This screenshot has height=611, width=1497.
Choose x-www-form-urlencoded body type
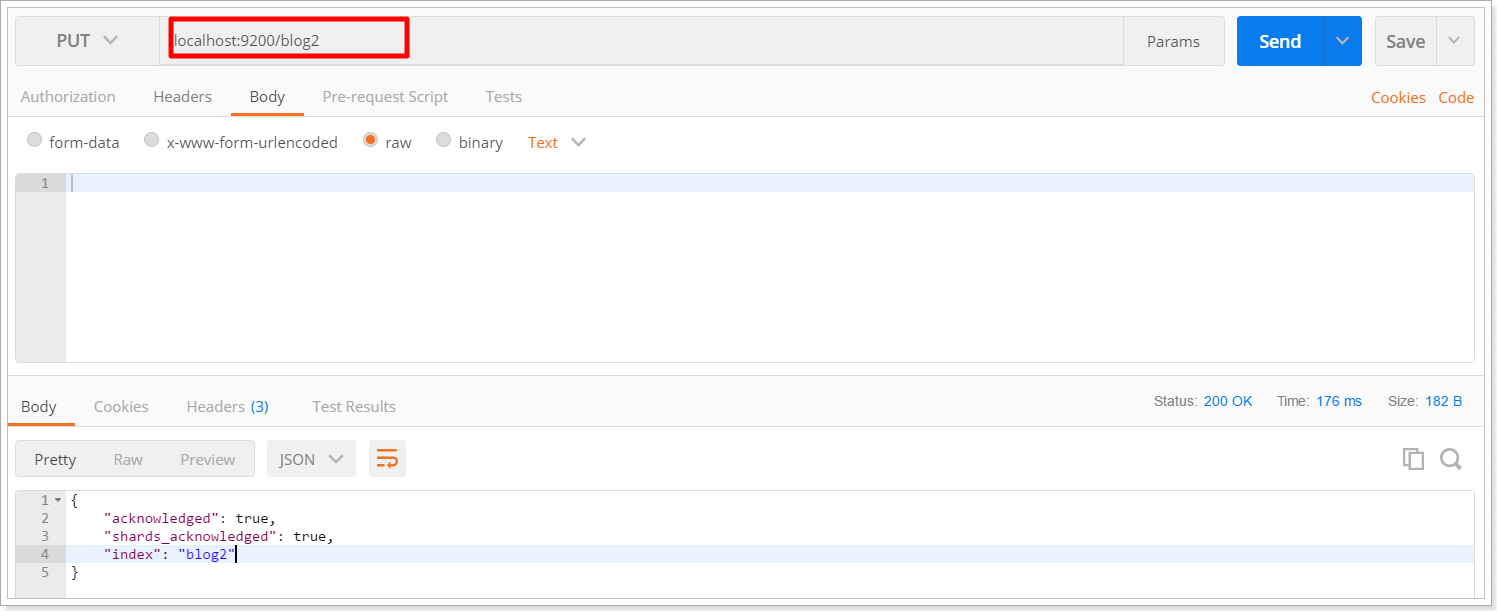click(x=152, y=141)
